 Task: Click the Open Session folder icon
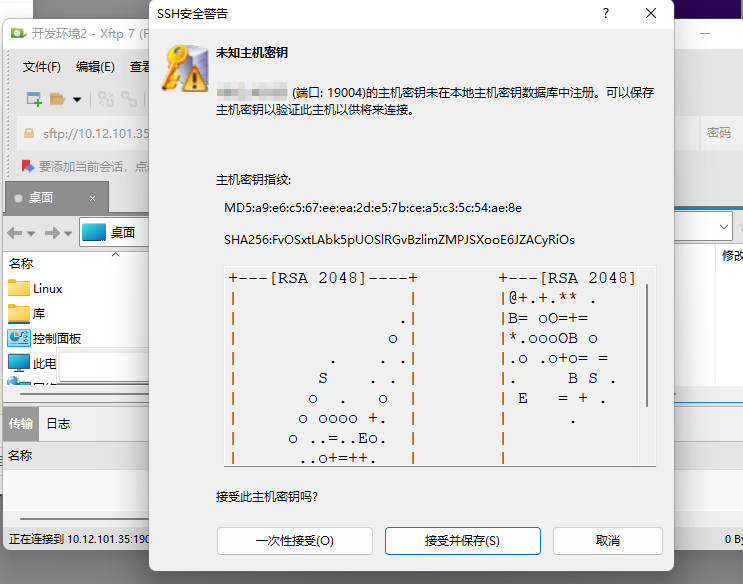pyautogui.click(x=58, y=99)
